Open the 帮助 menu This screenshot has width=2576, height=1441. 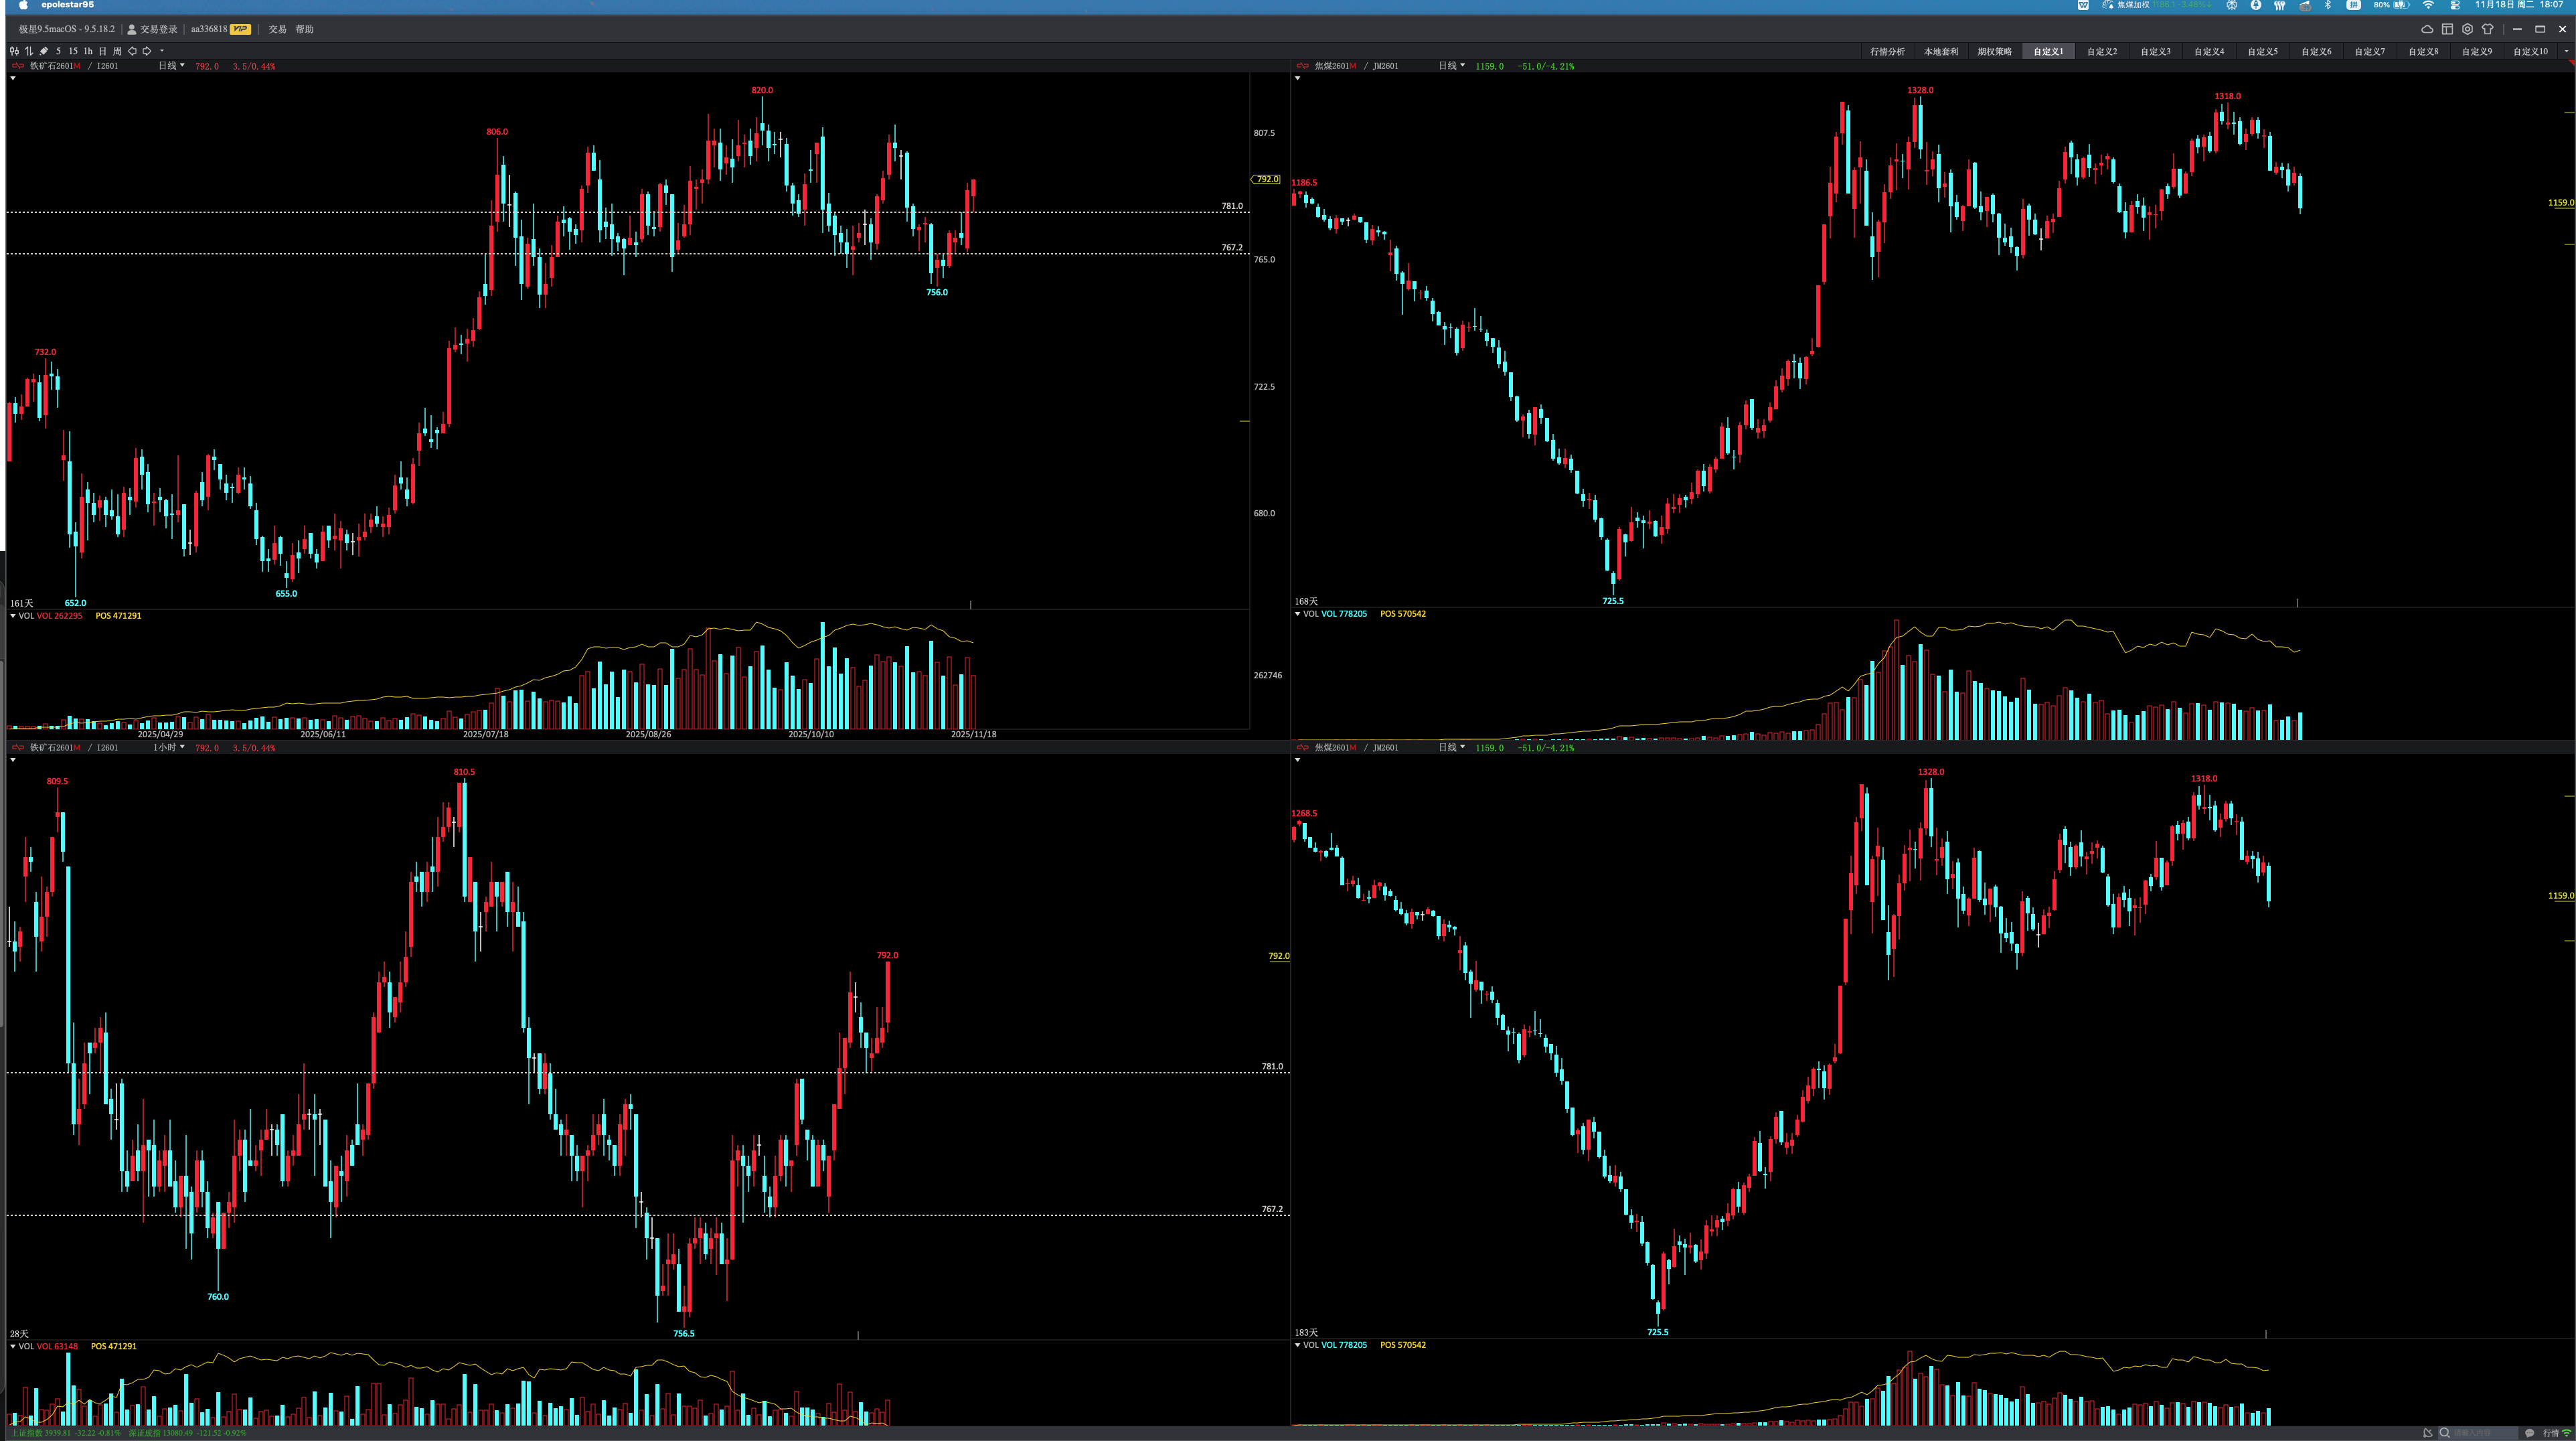pos(304,29)
